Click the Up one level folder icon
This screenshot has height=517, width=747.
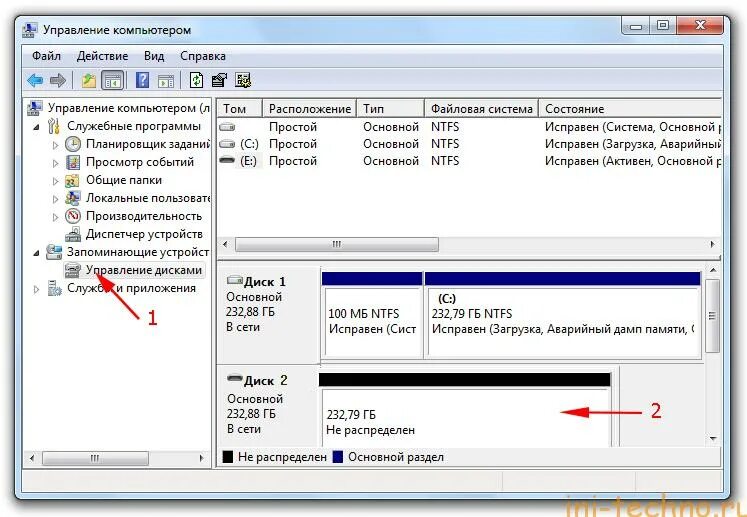[x=89, y=80]
